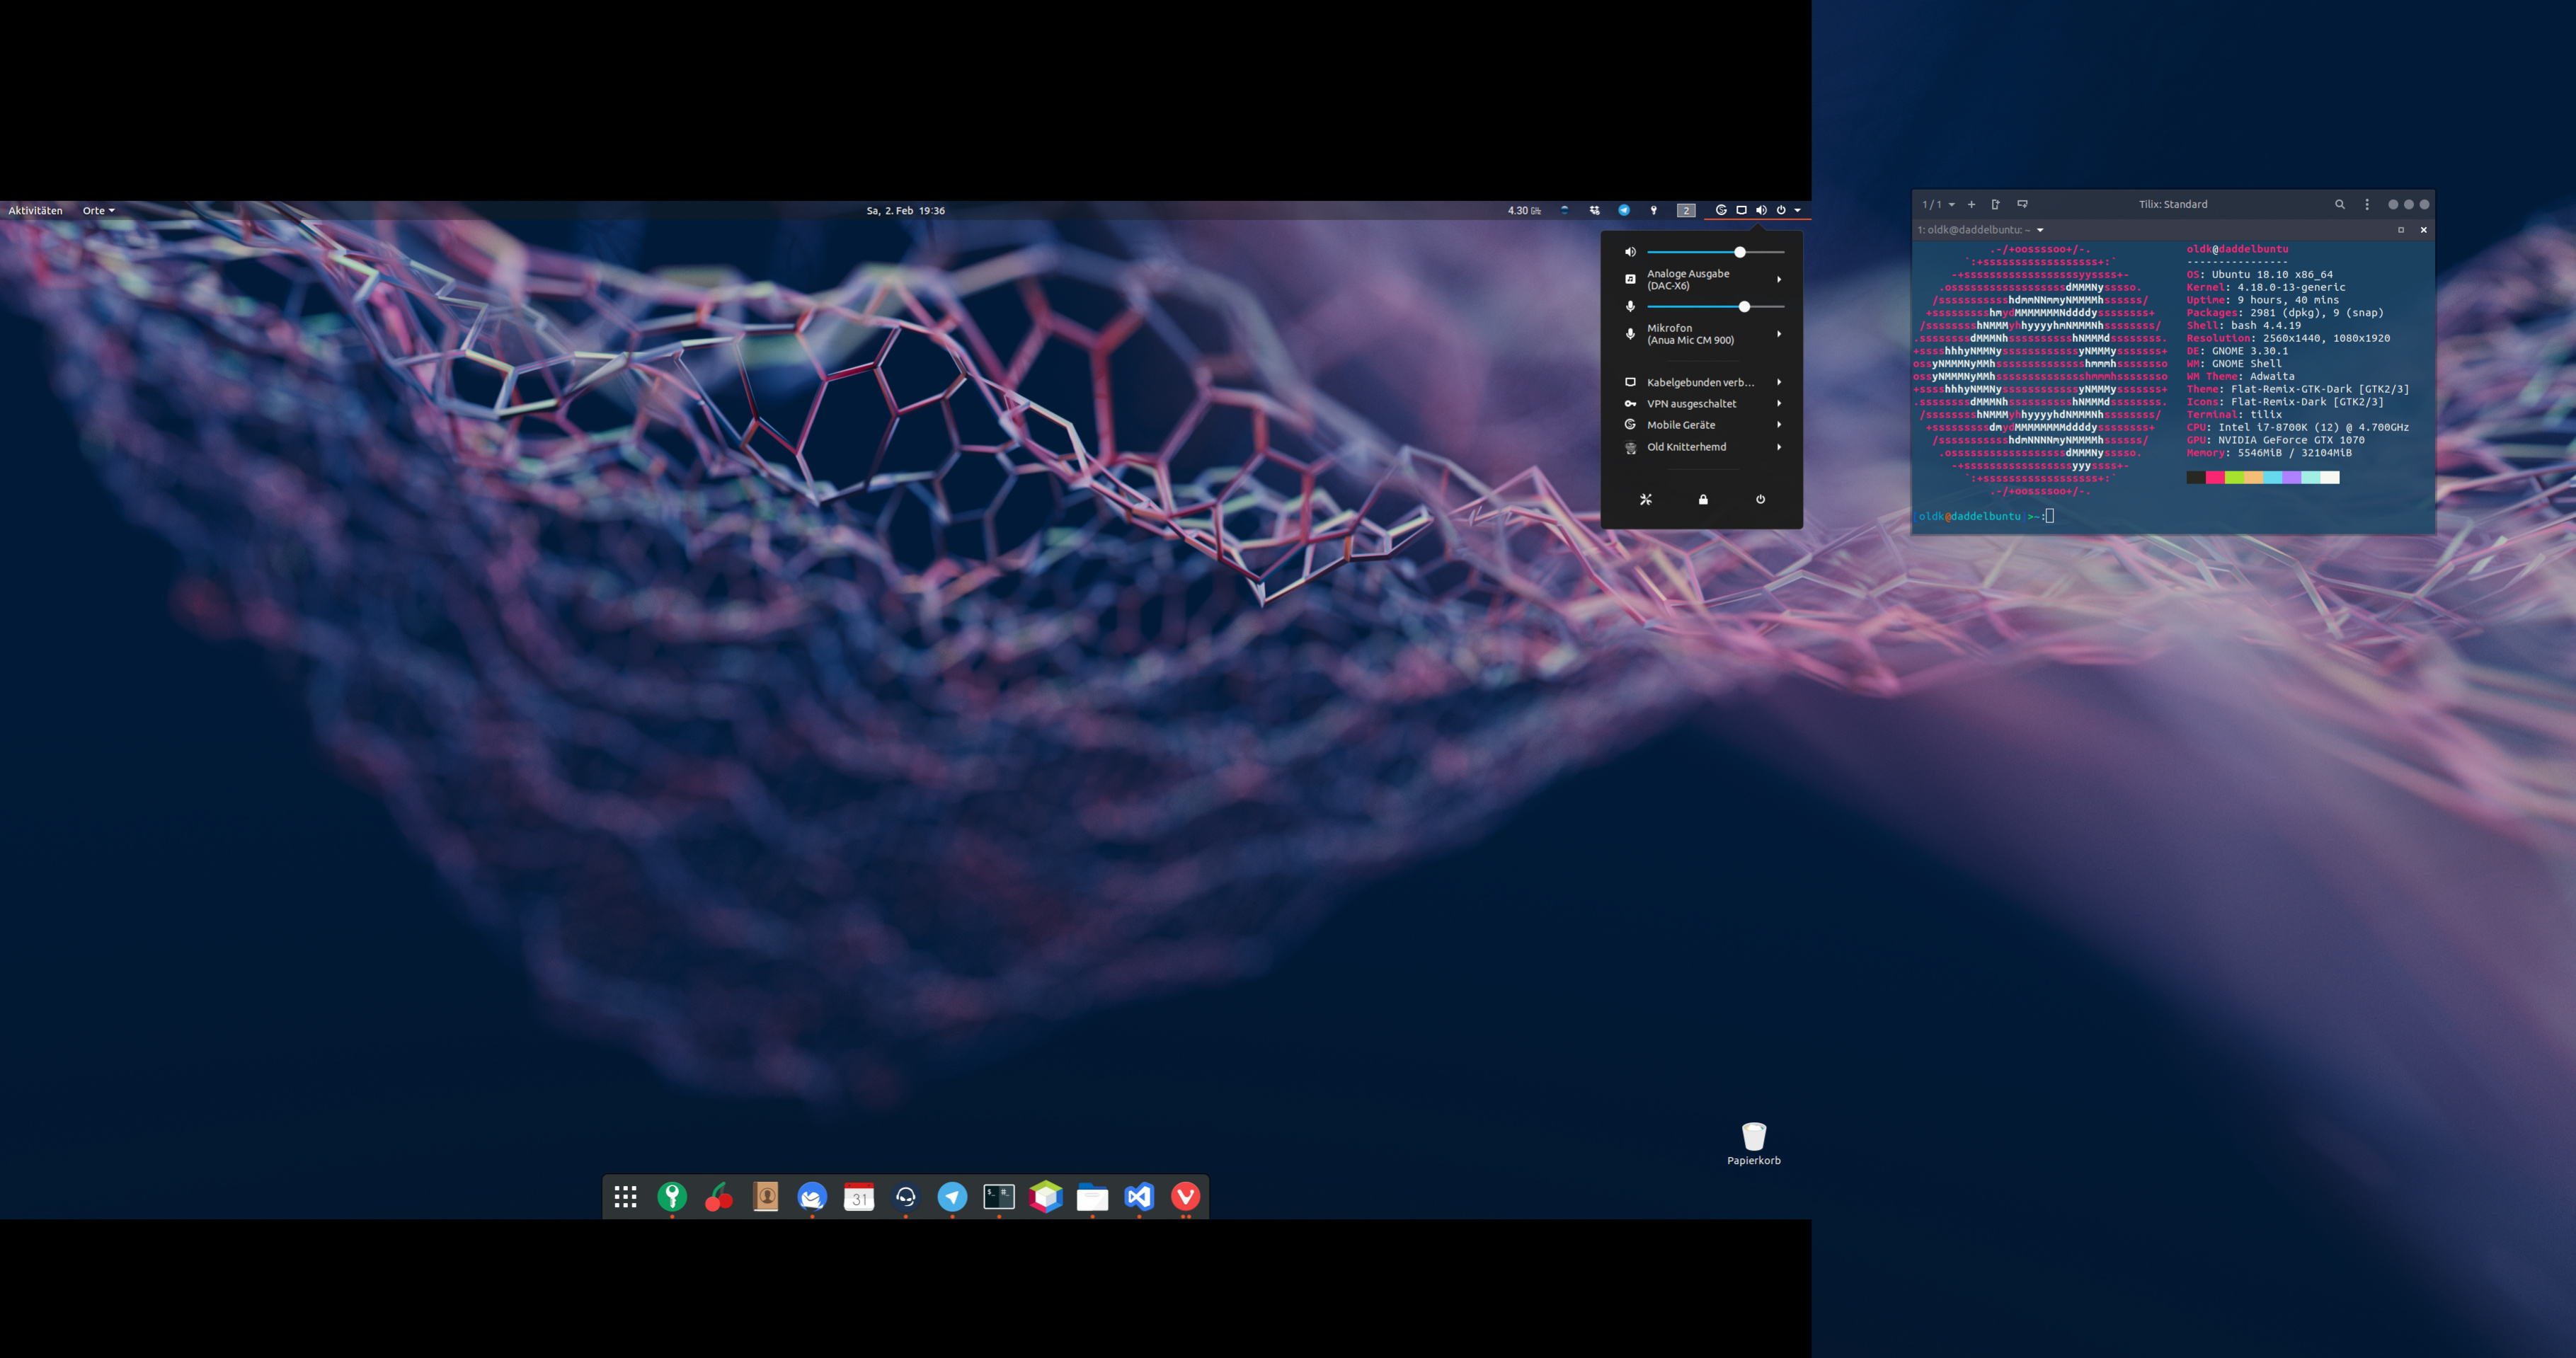Open the Aktivitäten overview
This screenshot has width=2576, height=1358.
[x=35, y=210]
